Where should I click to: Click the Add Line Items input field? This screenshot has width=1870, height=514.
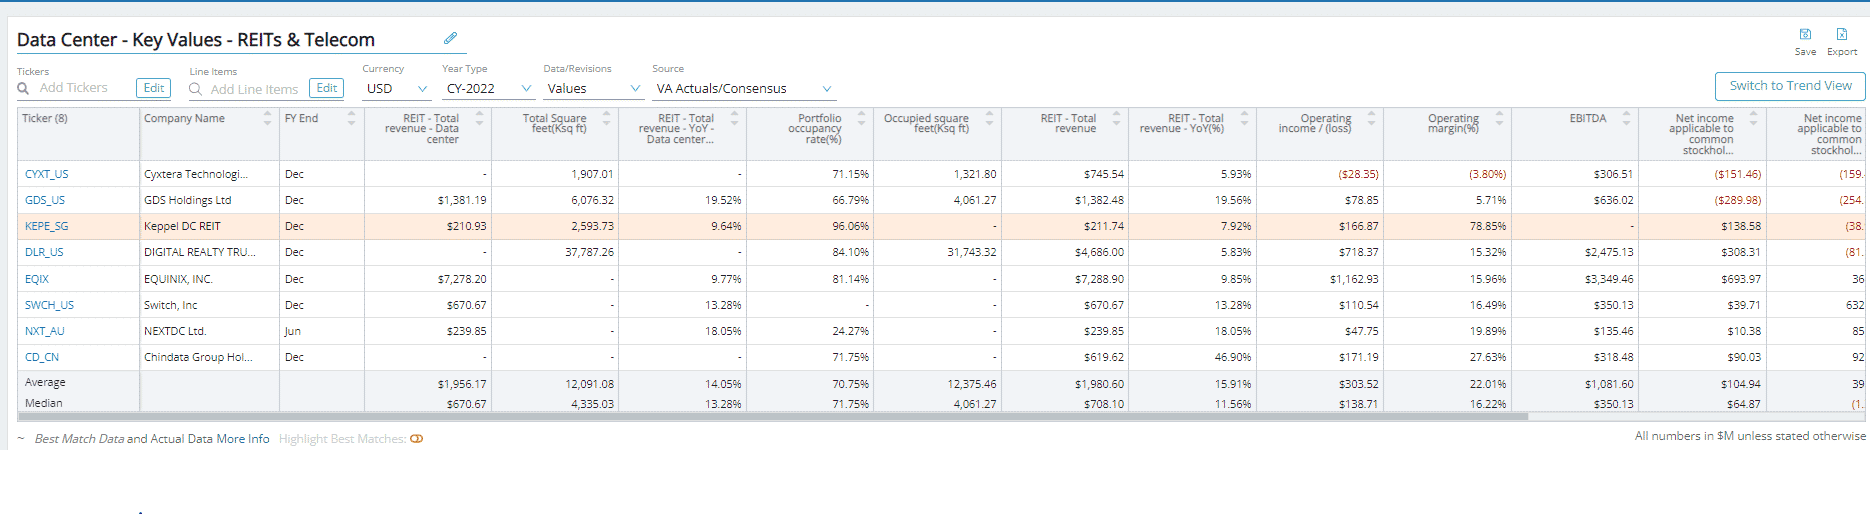(x=254, y=89)
